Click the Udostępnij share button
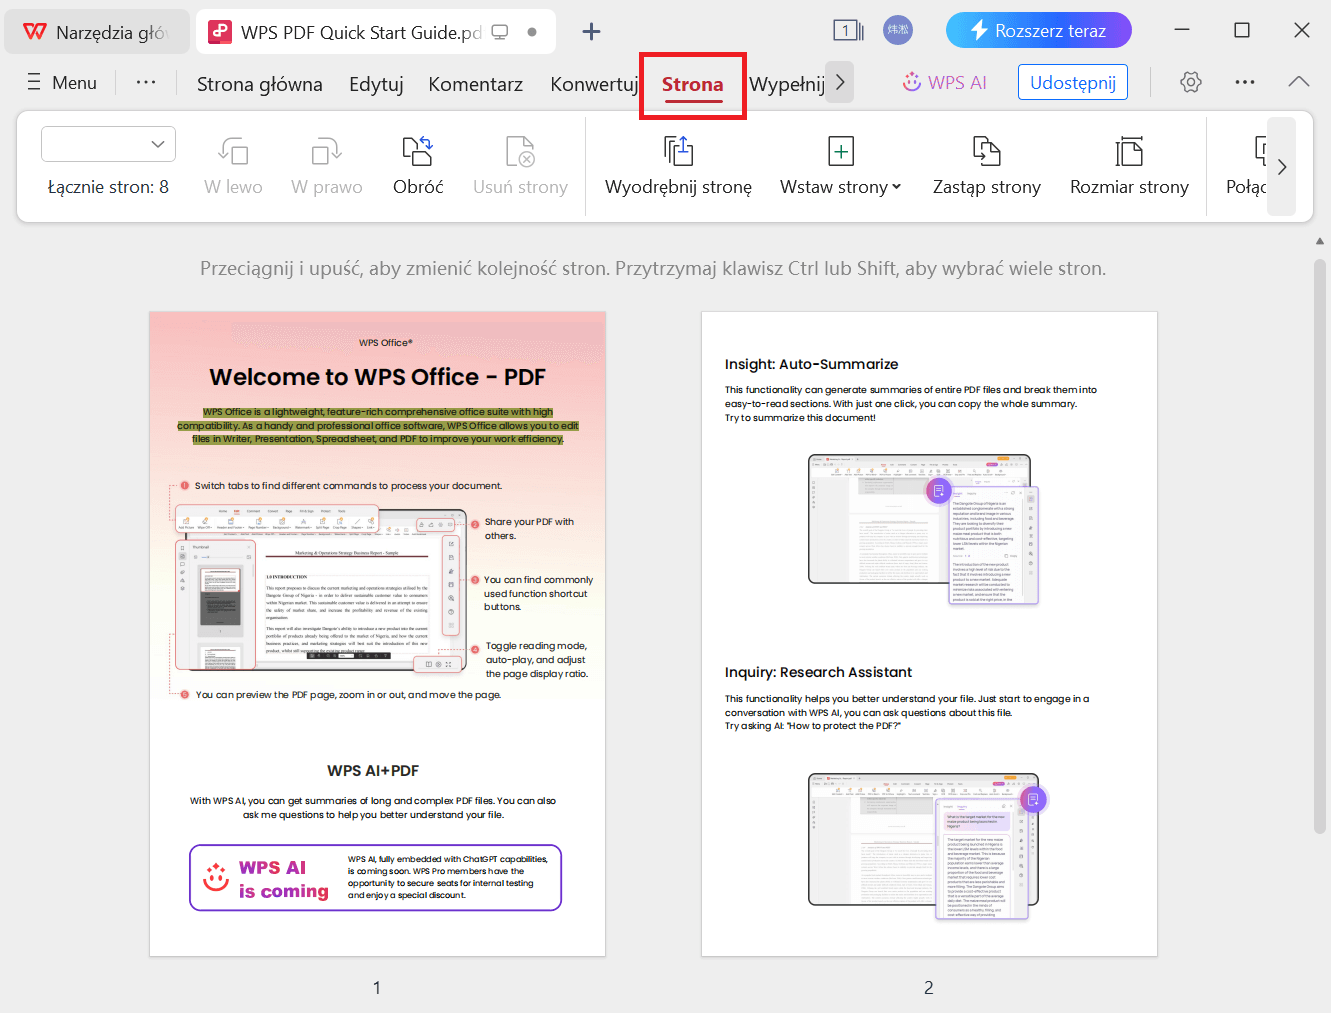1331x1013 pixels. click(1073, 83)
